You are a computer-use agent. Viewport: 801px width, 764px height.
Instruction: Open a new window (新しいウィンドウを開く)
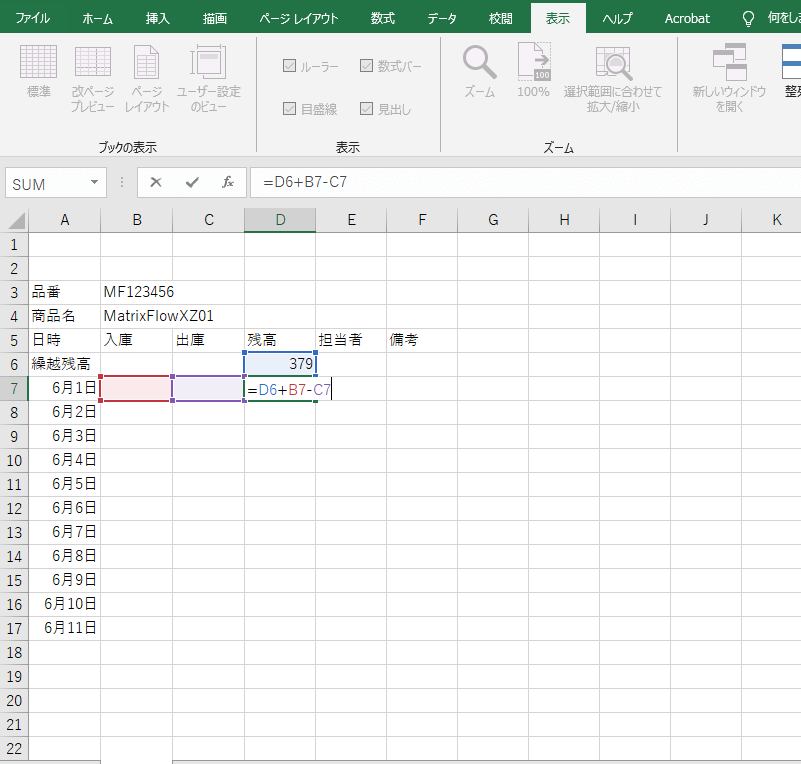tap(729, 78)
